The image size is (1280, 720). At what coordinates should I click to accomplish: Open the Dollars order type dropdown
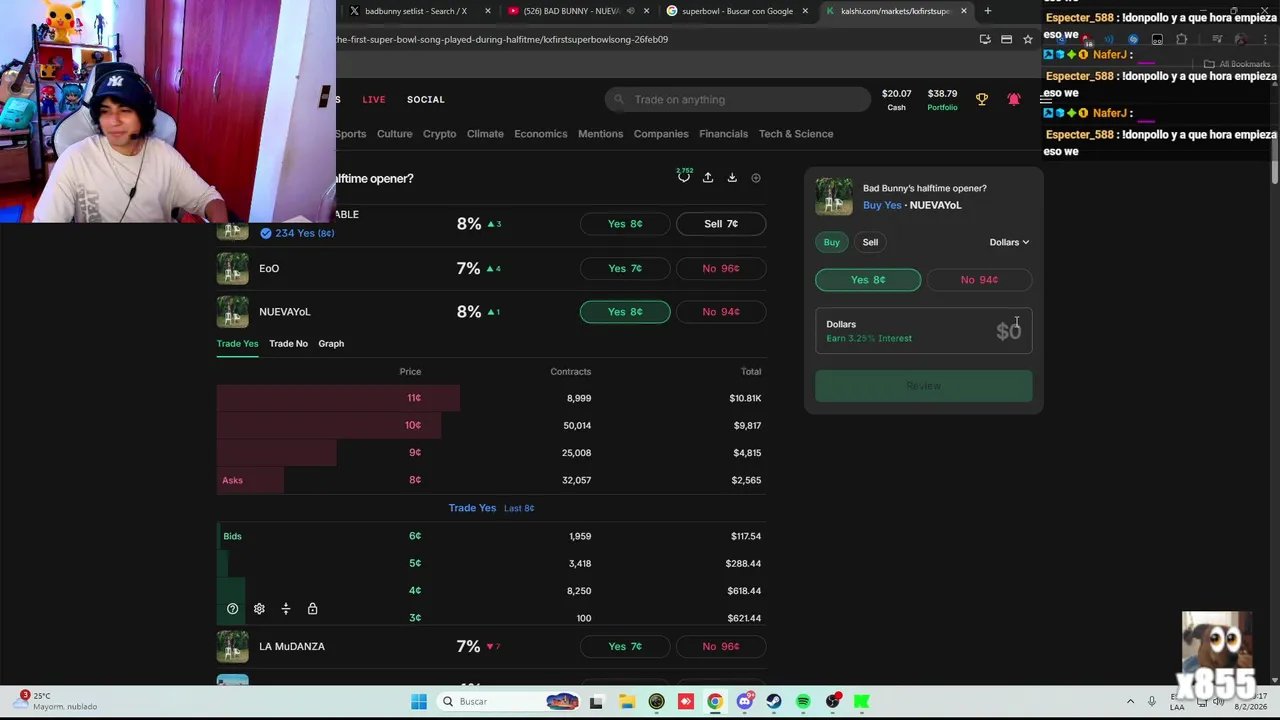pyautogui.click(x=1009, y=242)
